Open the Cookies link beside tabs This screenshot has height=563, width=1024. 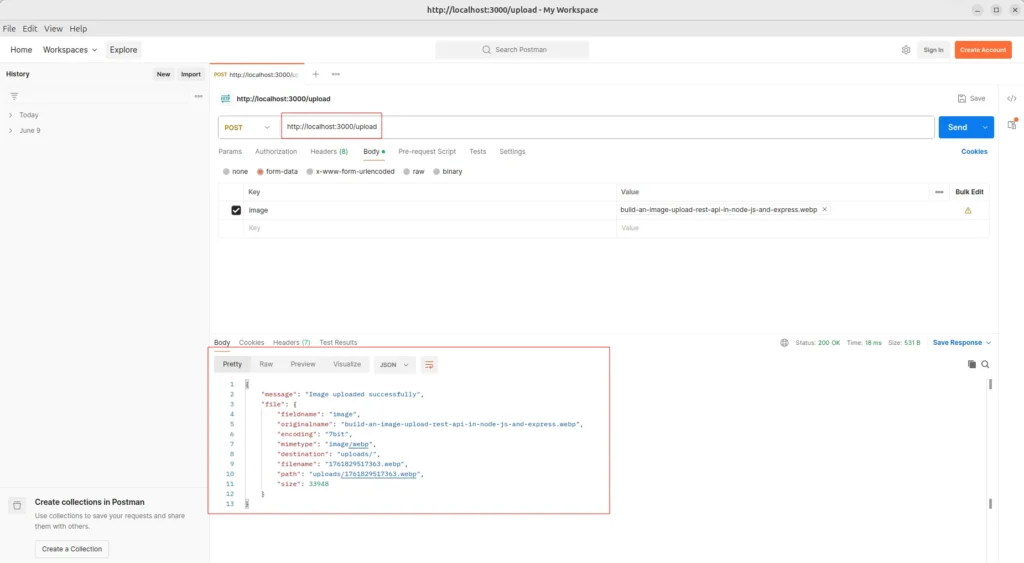pyautogui.click(x=974, y=152)
